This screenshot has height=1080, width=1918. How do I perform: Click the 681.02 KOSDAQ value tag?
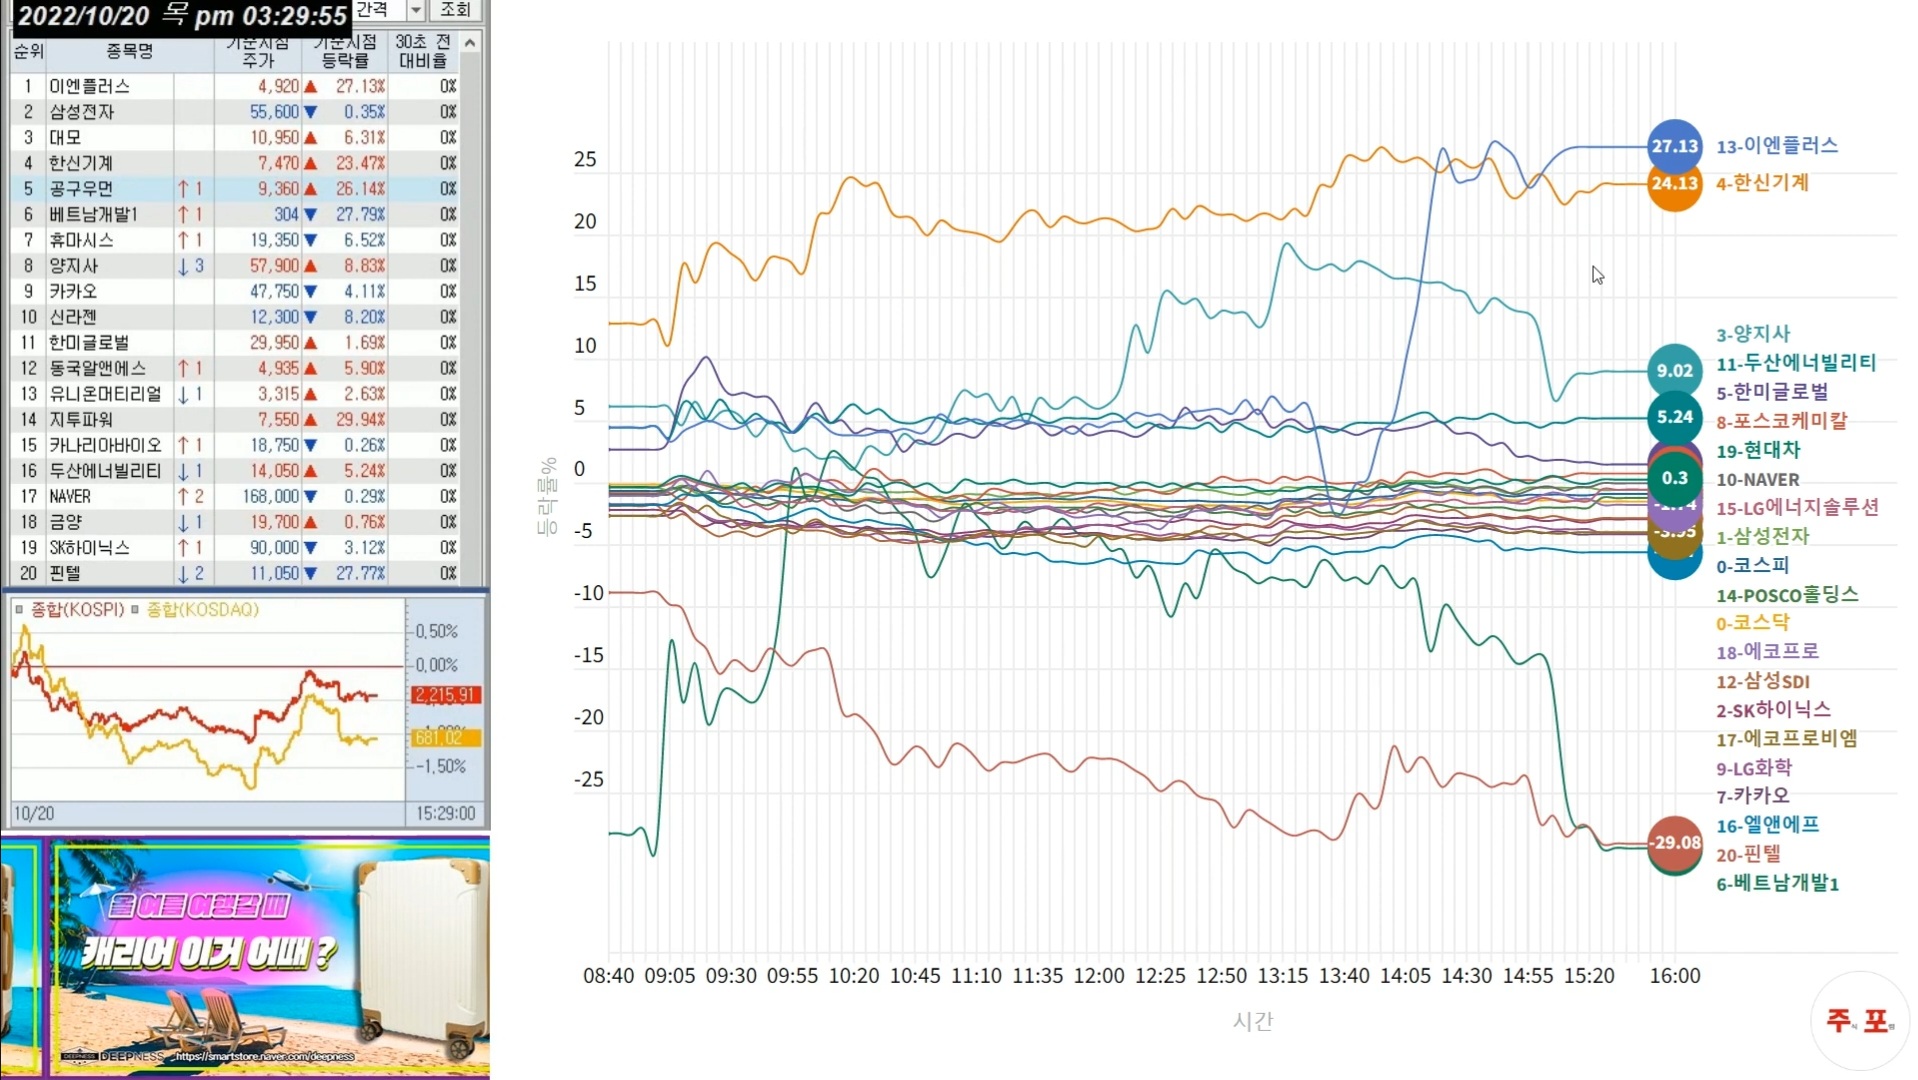(x=446, y=738)
